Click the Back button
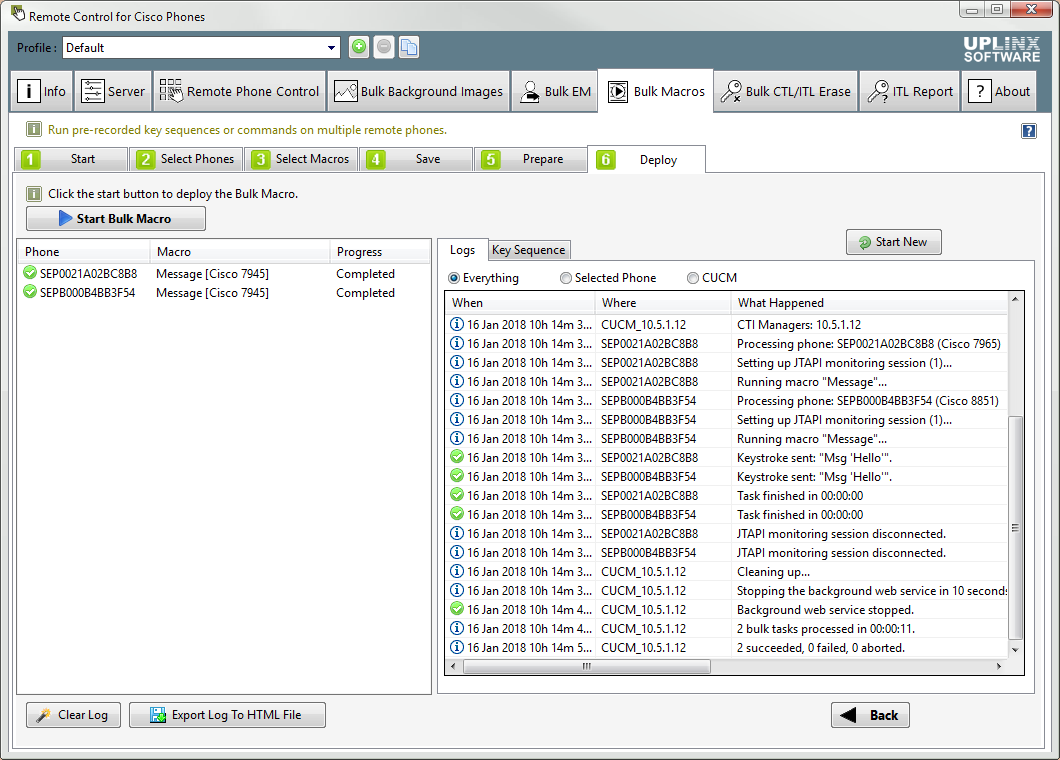Image resolution: width=1060 pixels, height=760 pixels. pos(870,715)
